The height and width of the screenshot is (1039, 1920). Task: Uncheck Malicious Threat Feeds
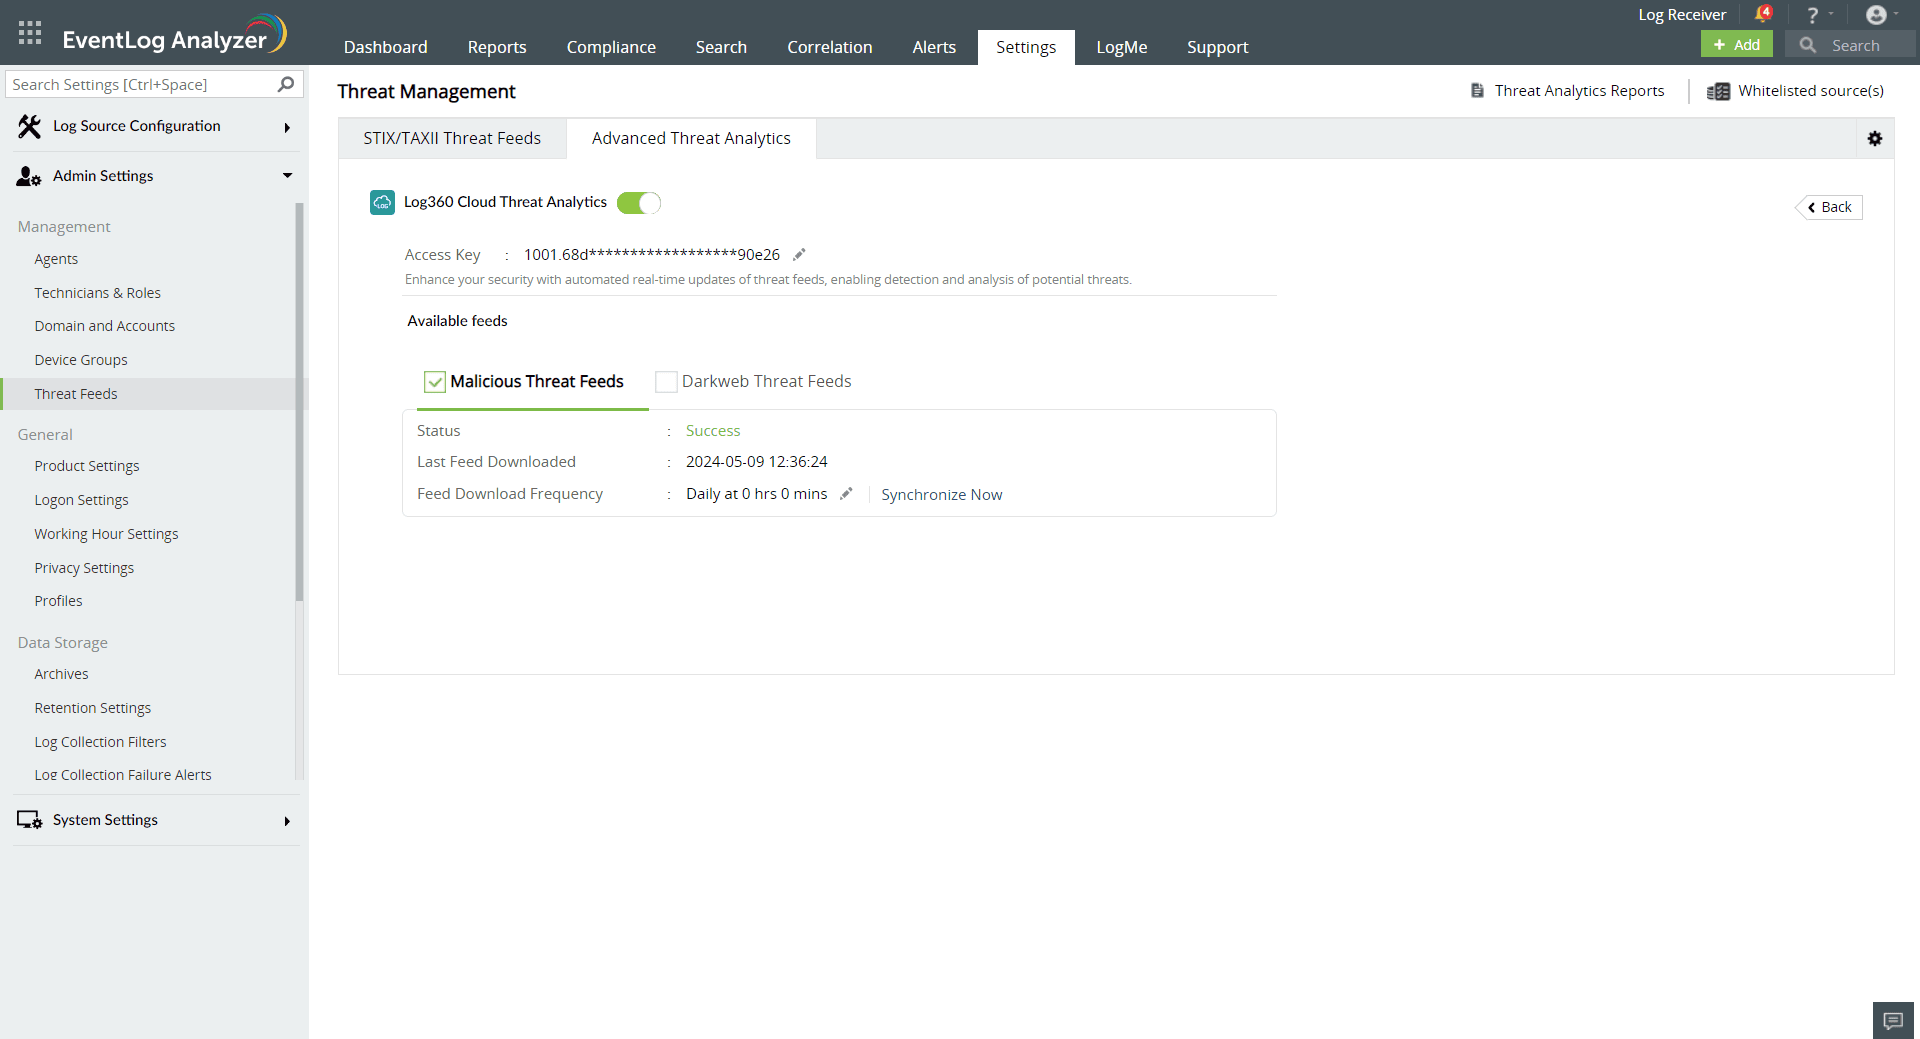point(434,381)
